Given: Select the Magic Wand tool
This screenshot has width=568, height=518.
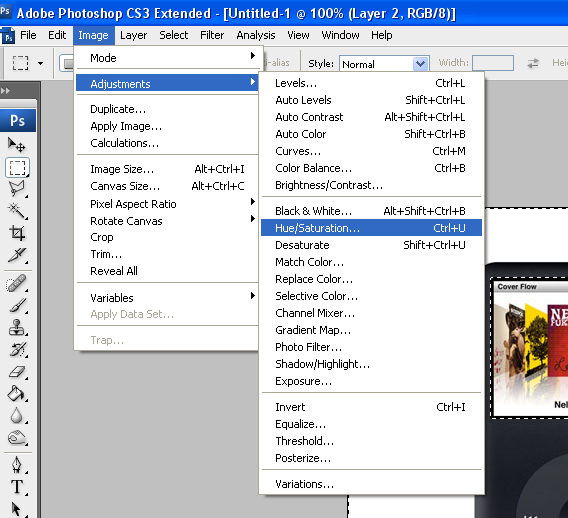Looking at the screenshot, I should coord(17,211).
